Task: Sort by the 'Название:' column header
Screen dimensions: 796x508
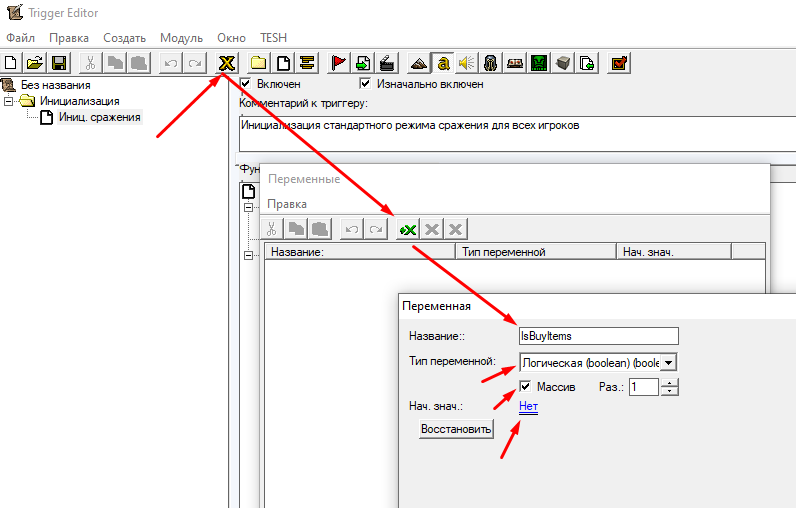Action: pos(360,252)
